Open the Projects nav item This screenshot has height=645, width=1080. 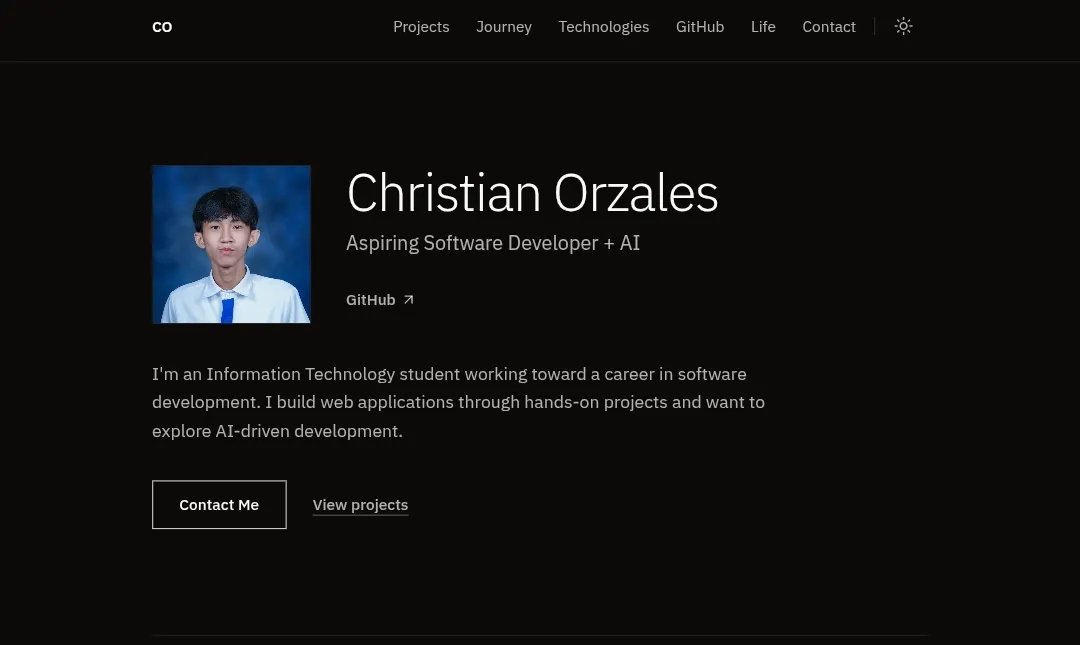[421, 27]
